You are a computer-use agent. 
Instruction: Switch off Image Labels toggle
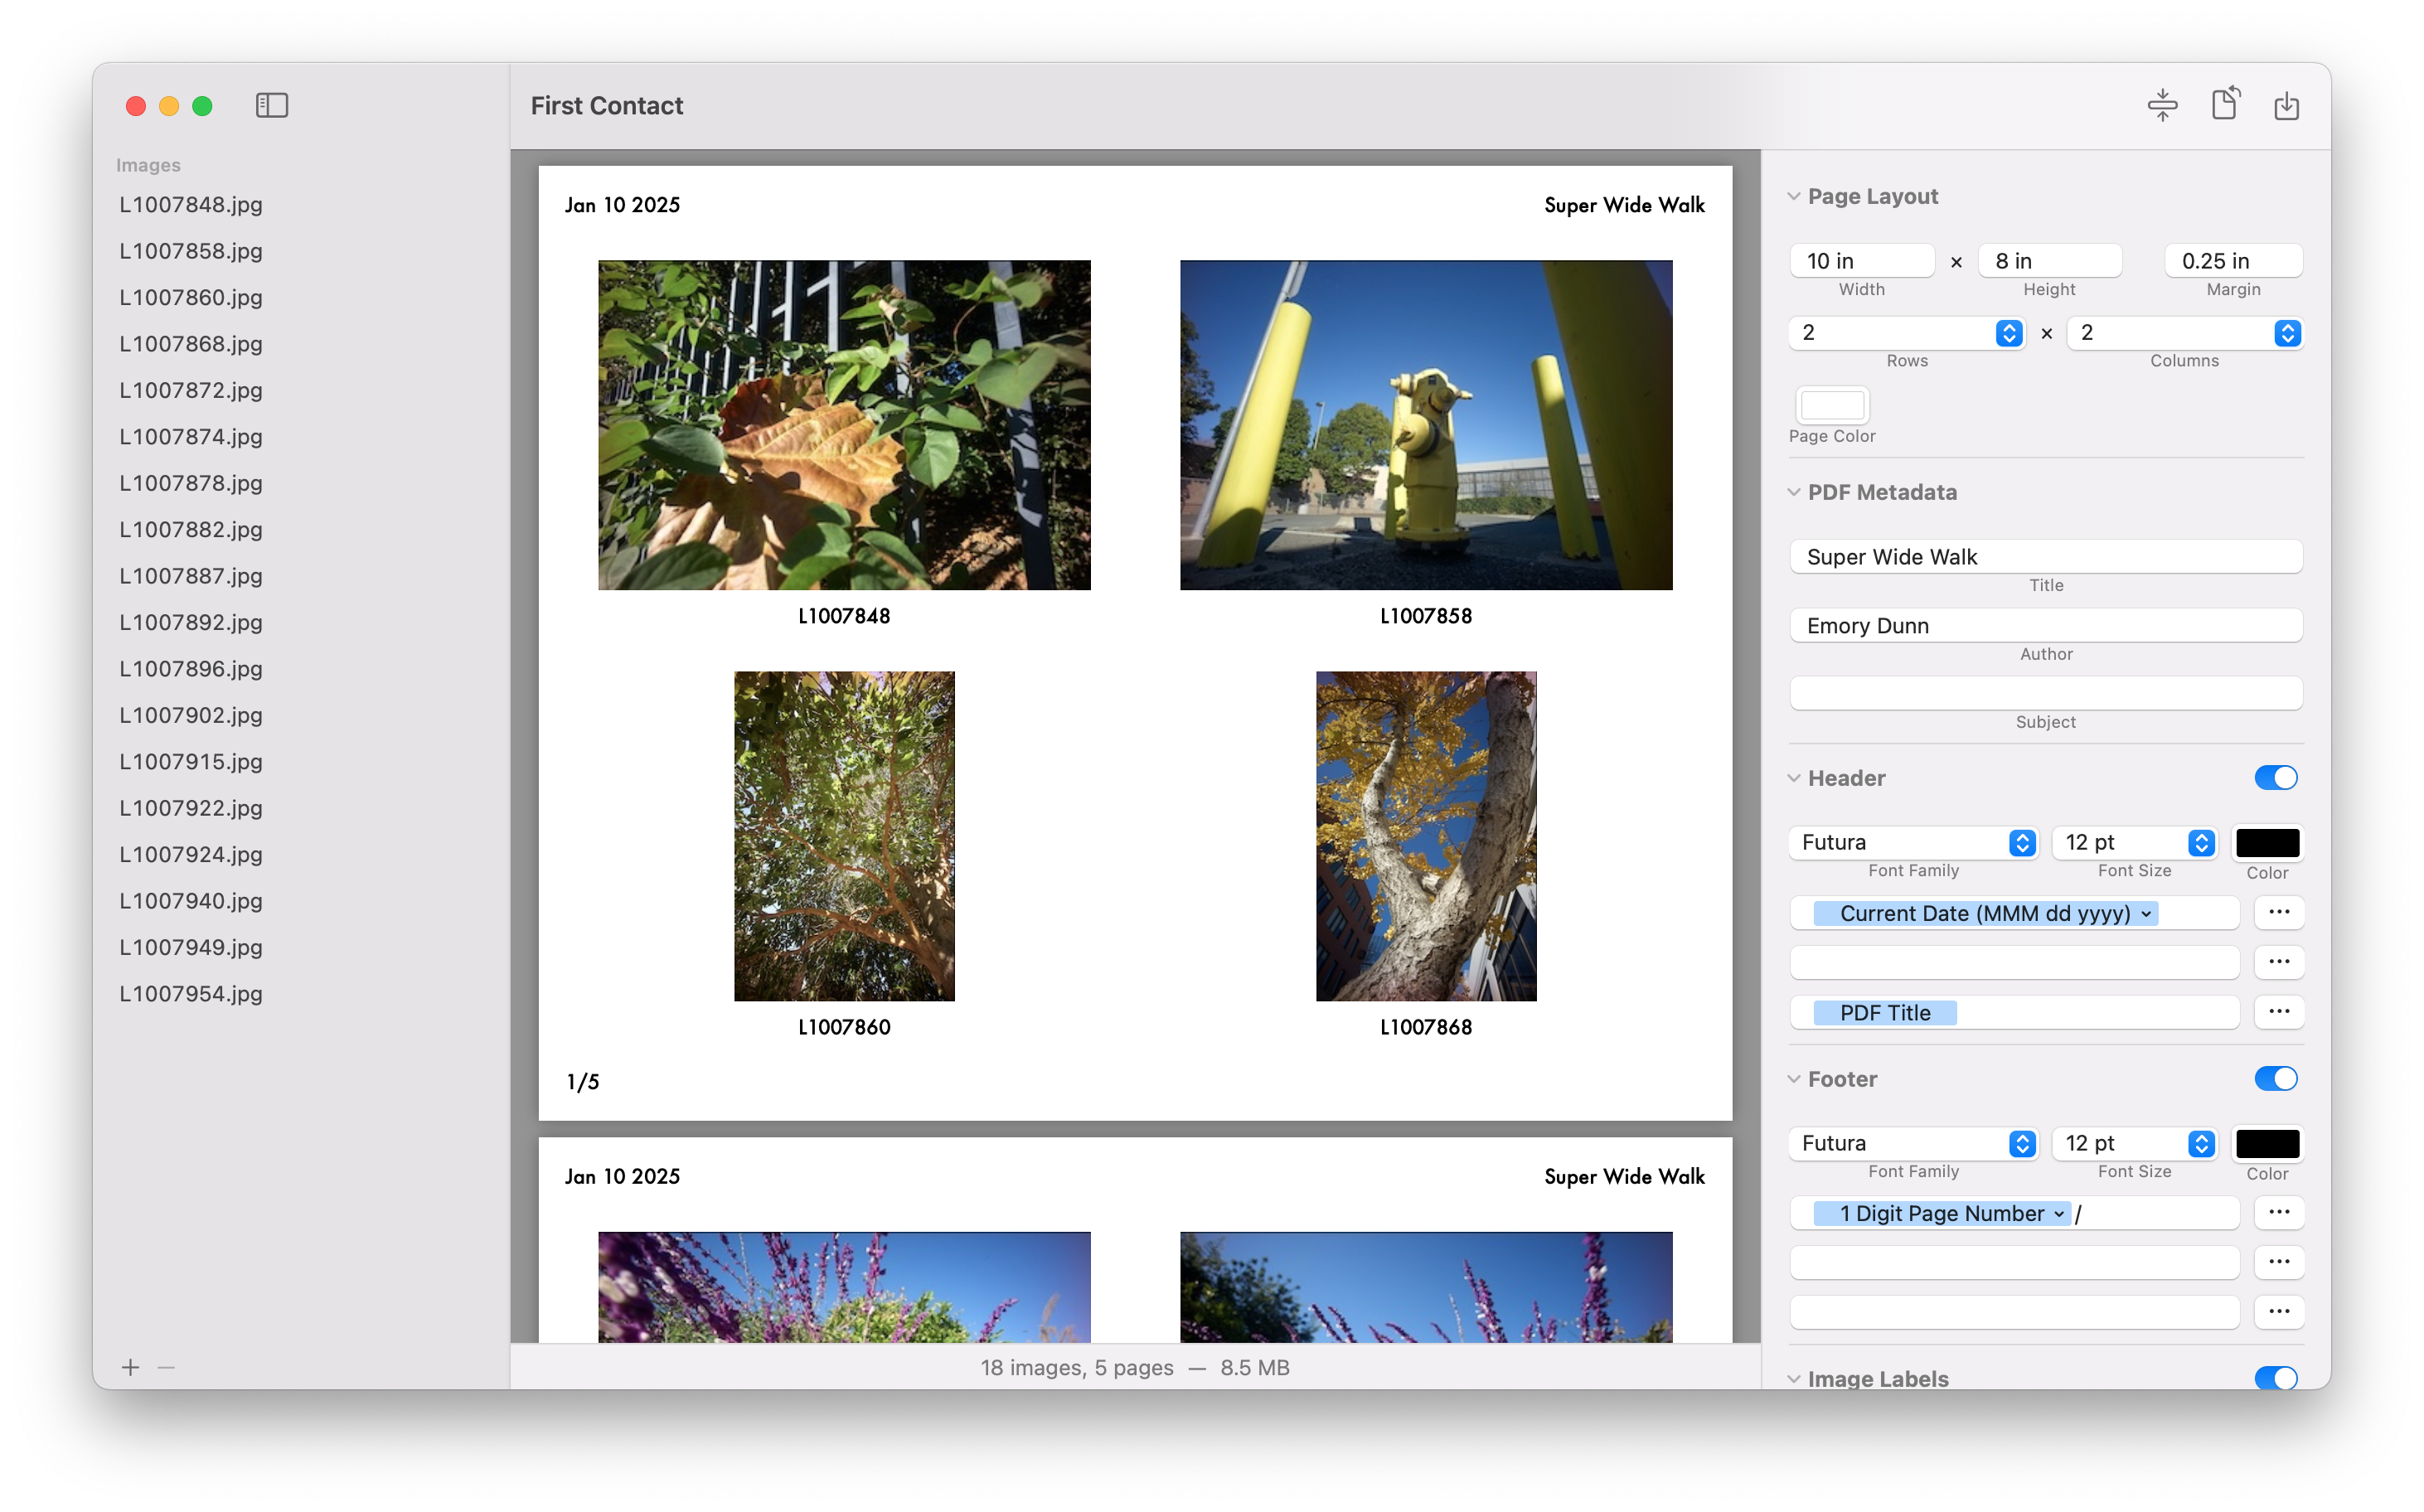coord(2275,1378)
